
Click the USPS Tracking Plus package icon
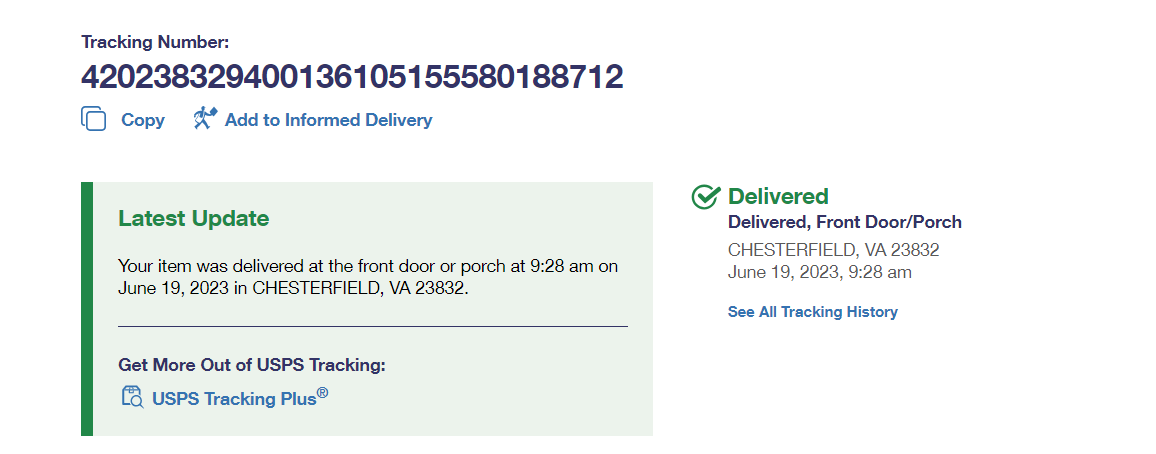[x=132, y=397]
